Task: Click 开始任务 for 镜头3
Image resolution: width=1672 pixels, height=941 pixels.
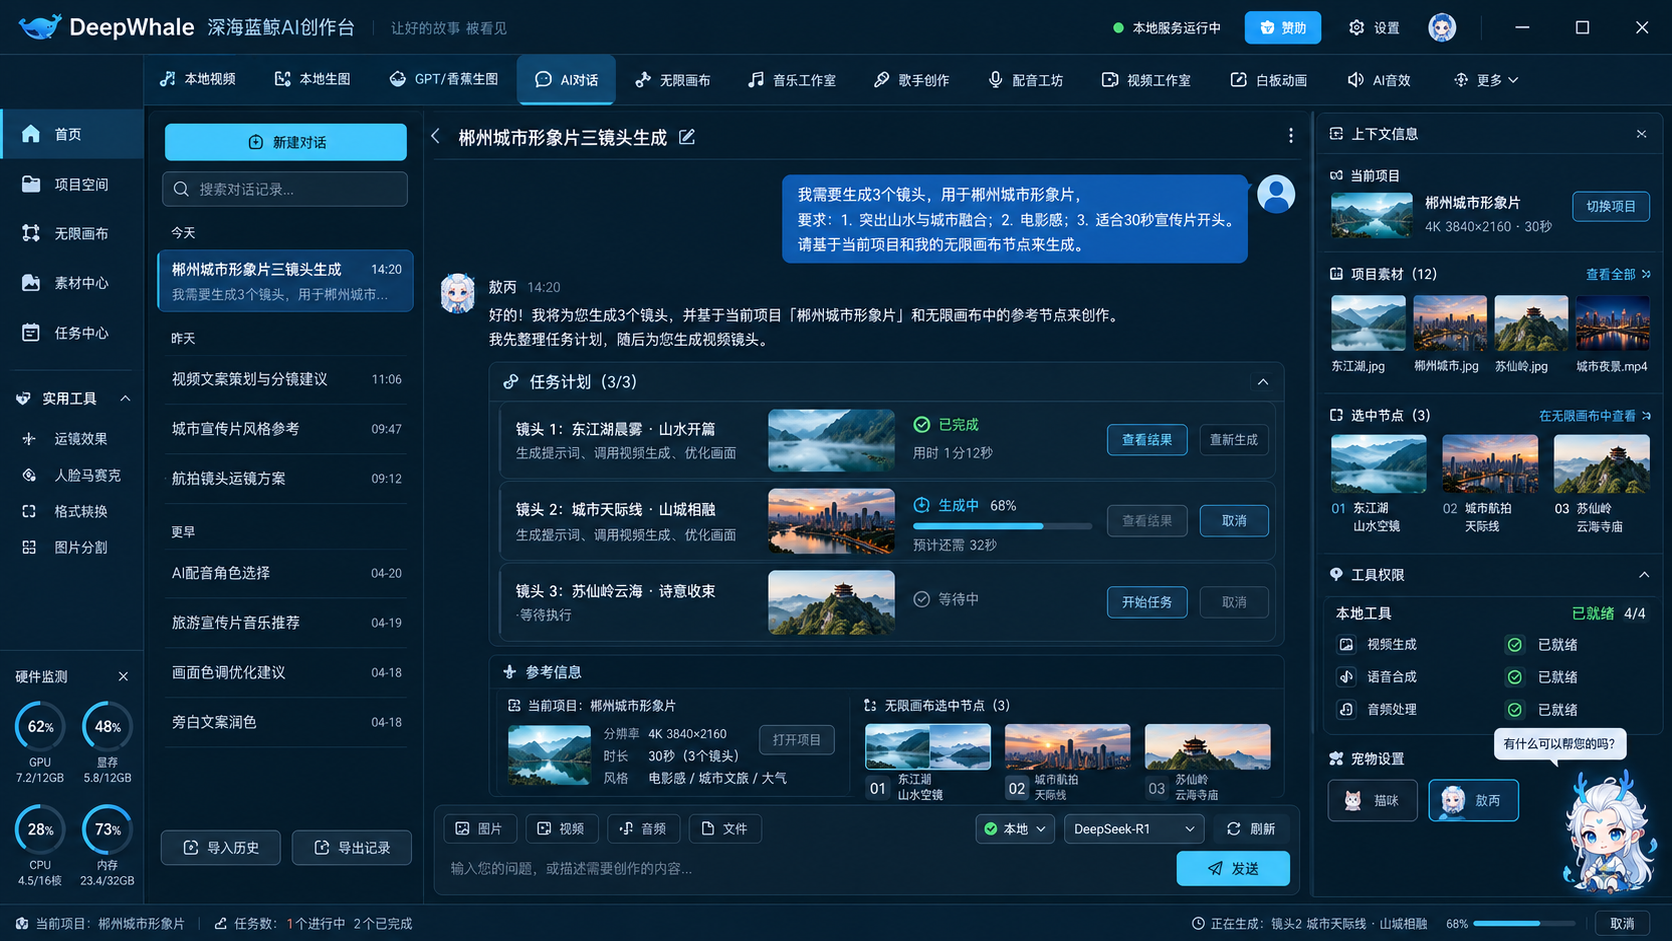Action: coord(1147,602)
